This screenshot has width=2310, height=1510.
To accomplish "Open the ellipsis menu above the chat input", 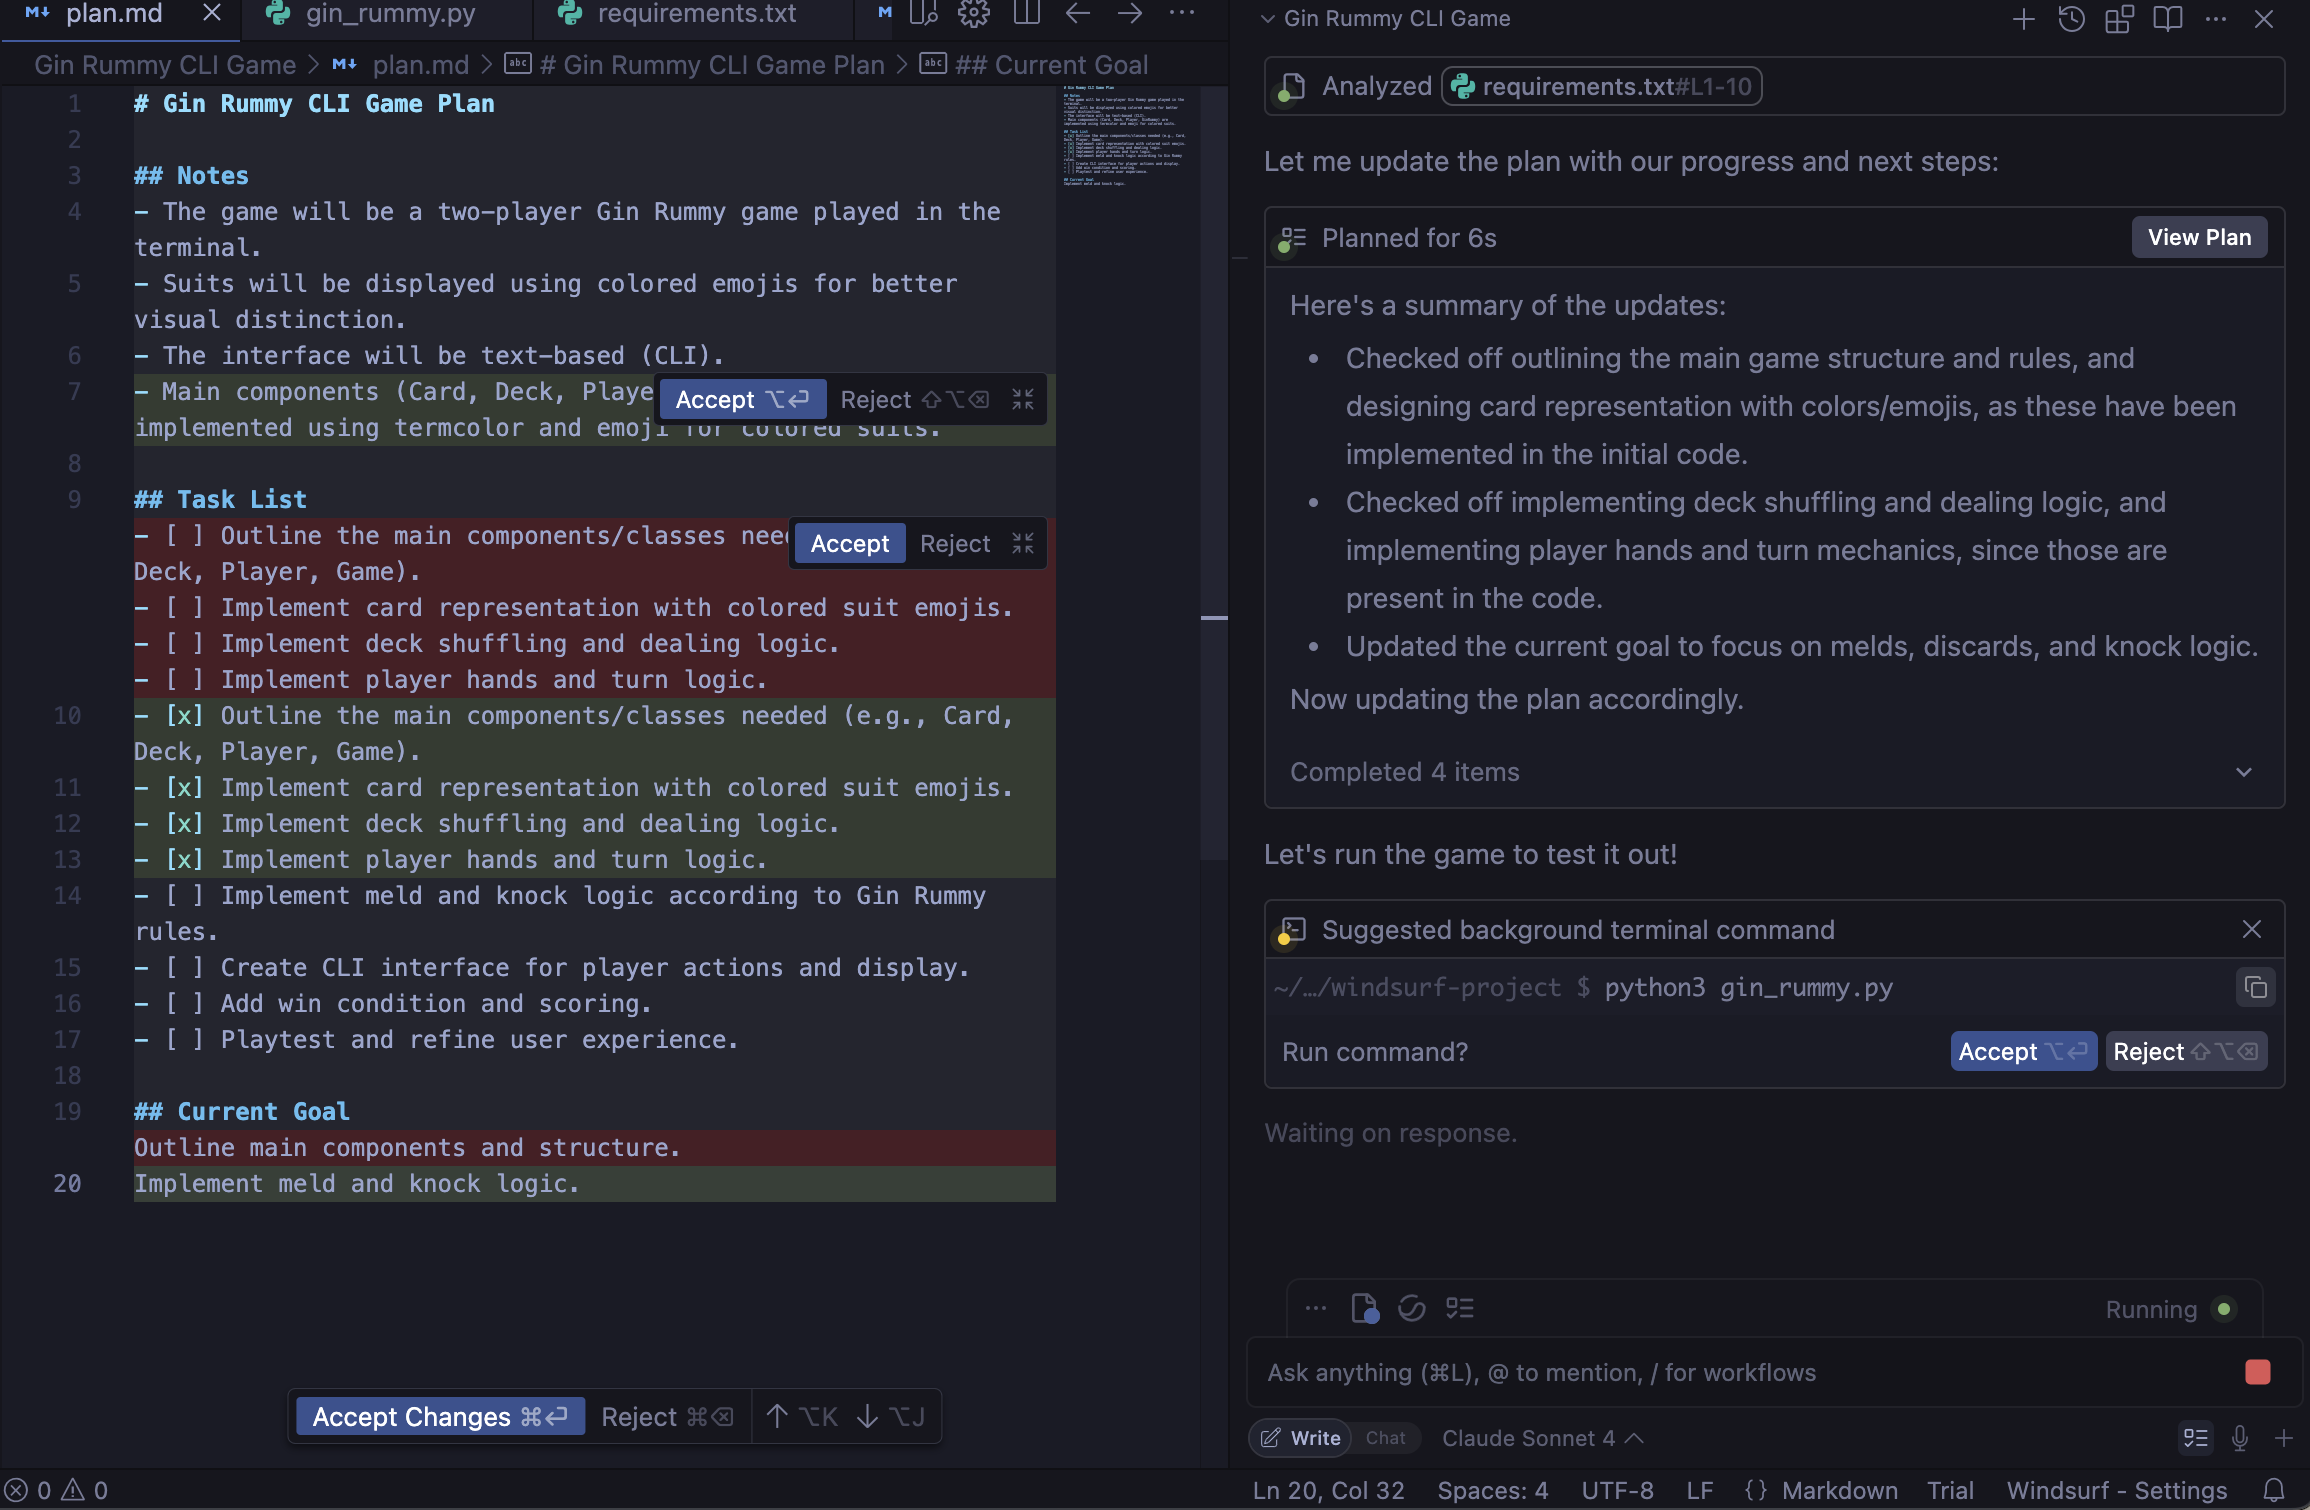I will pos(1316,1309).
